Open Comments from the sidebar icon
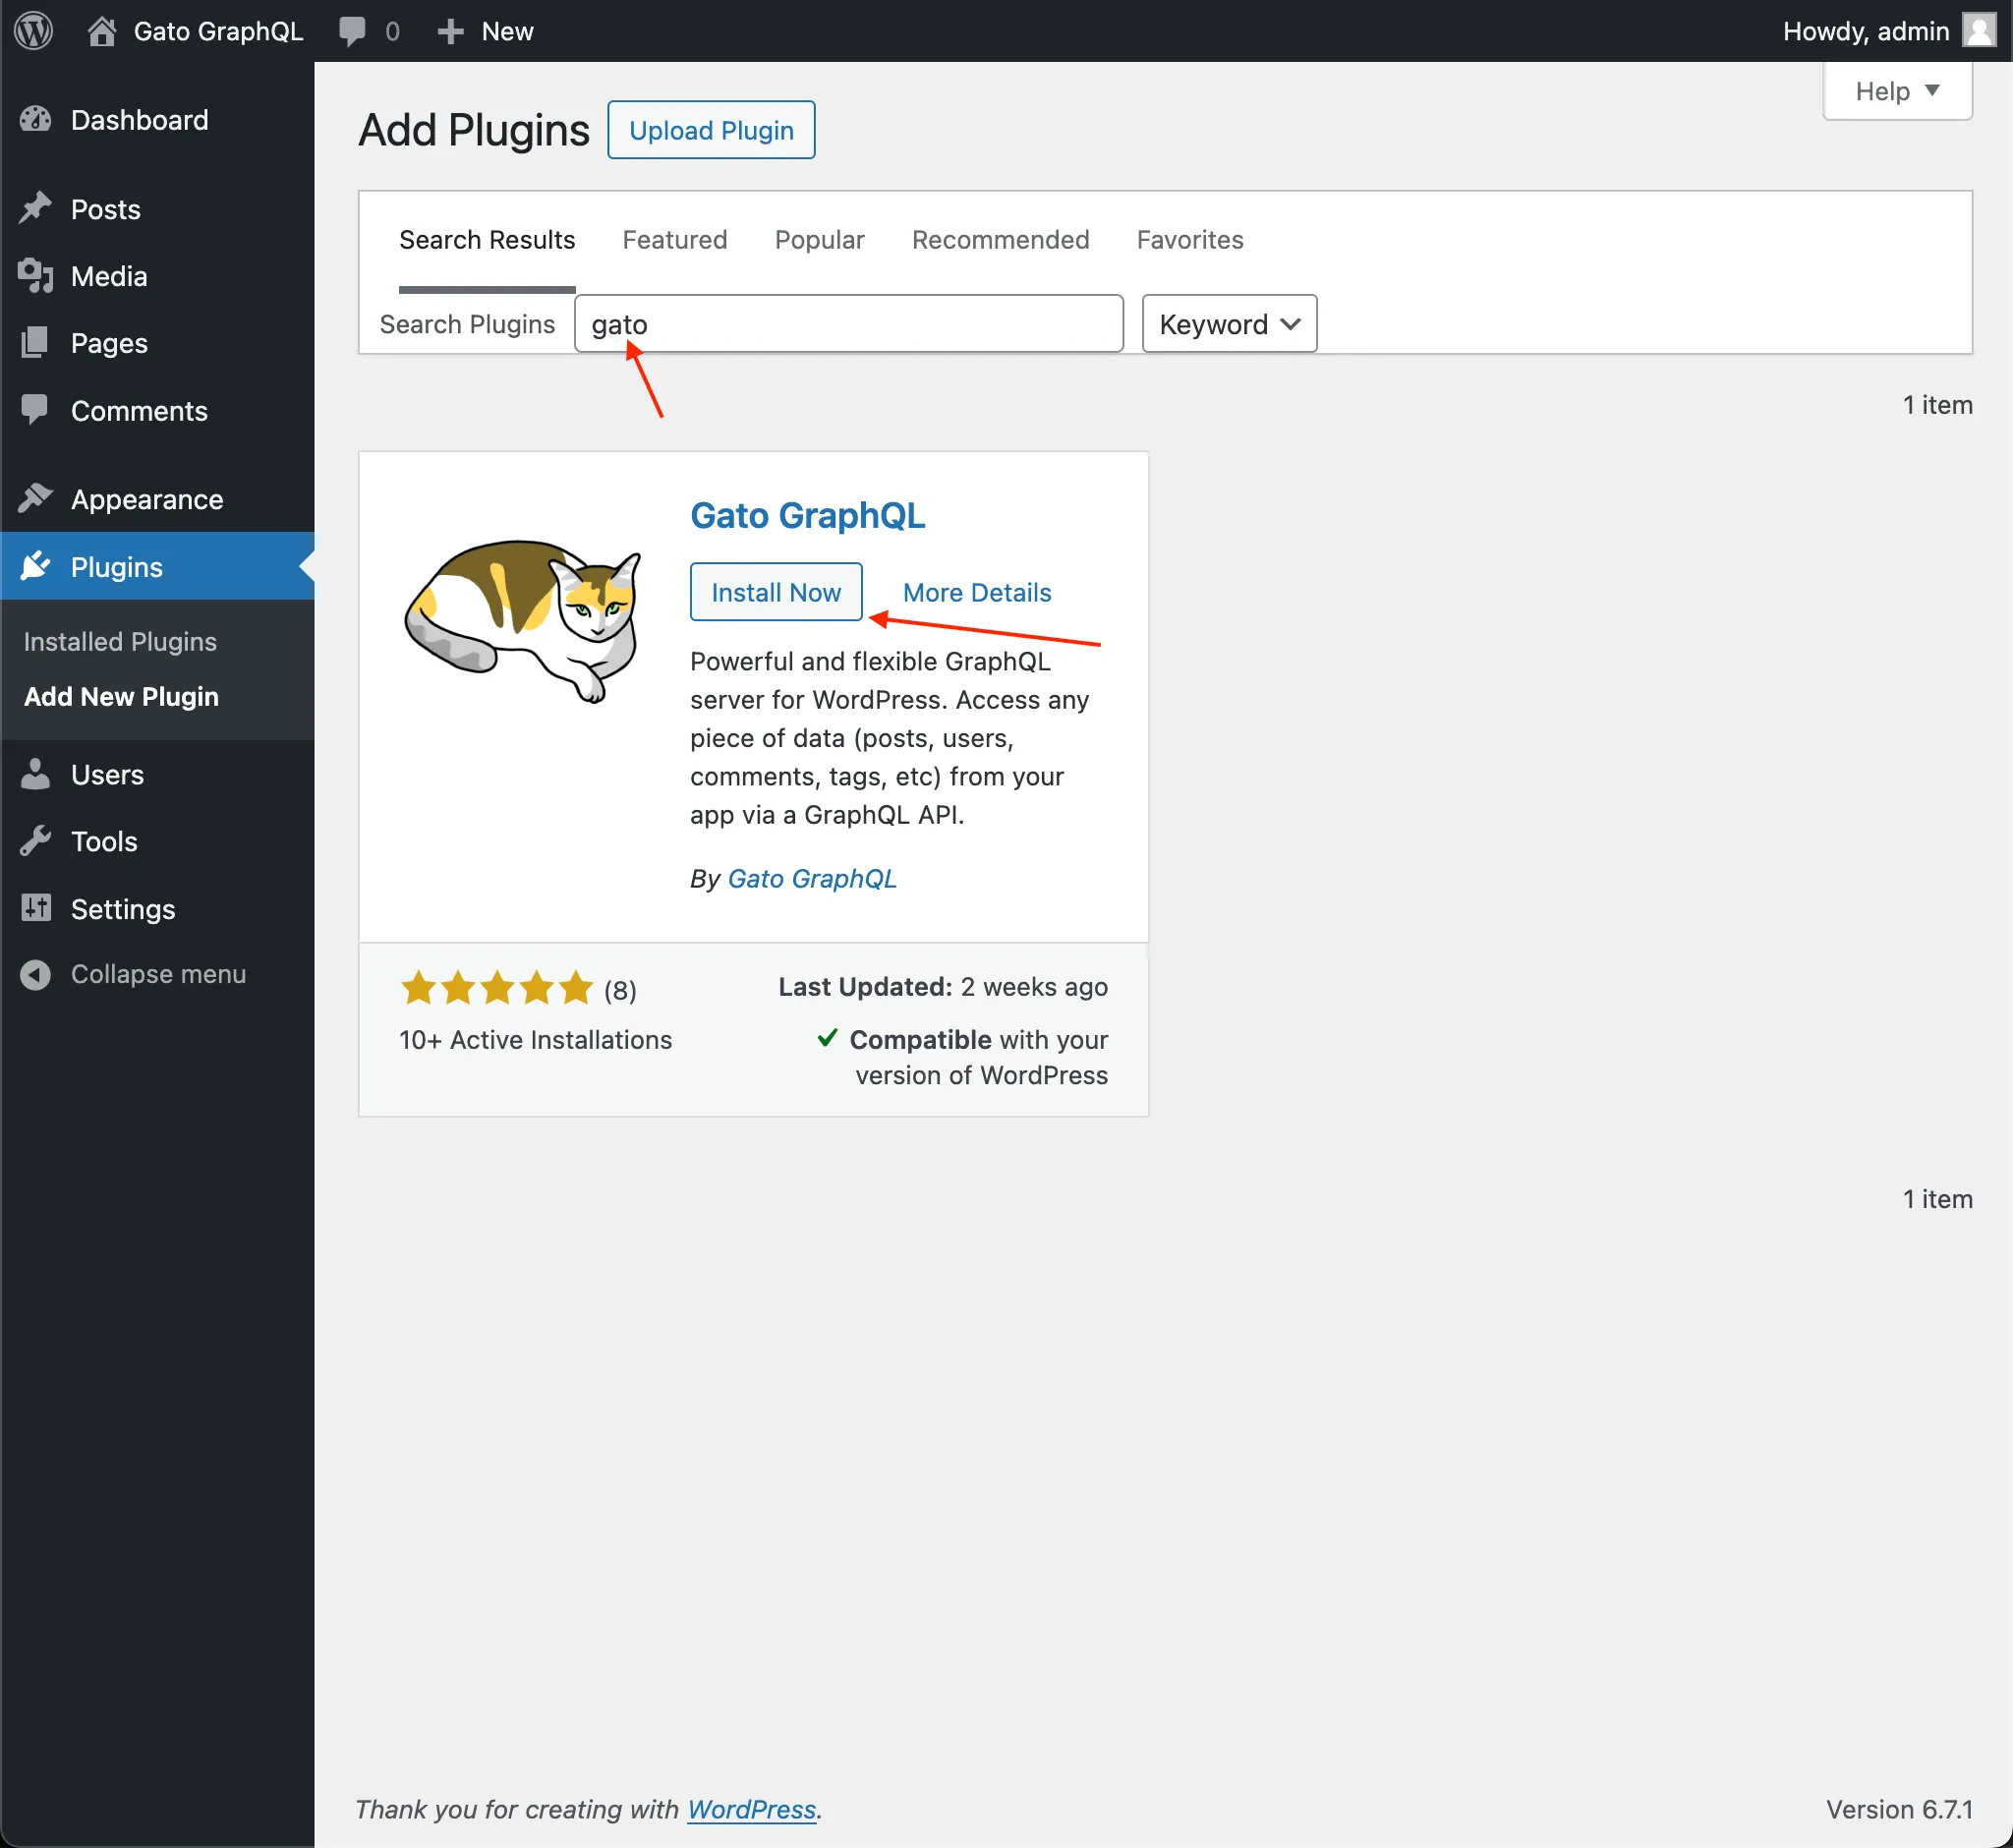The image size is (2013, 1848). point(35,410)
